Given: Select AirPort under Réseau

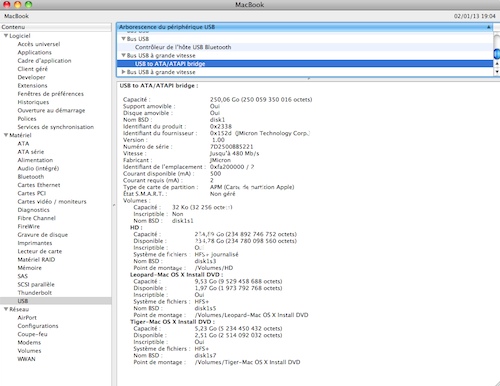Looking at the screenshot, I should click(27, 318).
